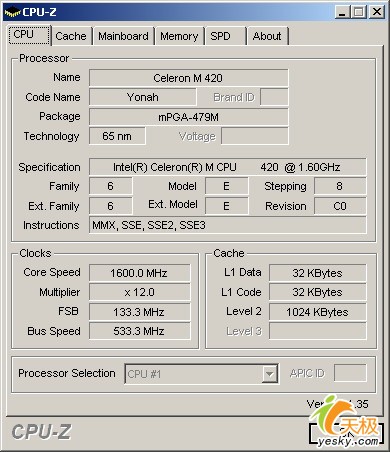The image size is (390, 452).
Task: Click the Instructions field MMX, SSE, SSE2, SSE3
Action: 228,225
